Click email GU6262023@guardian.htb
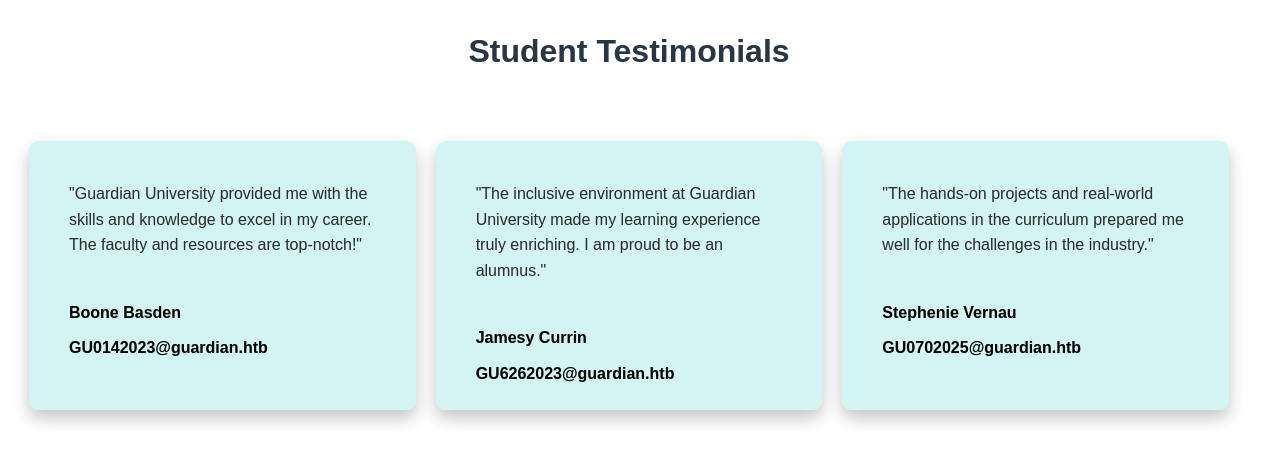 point(575,374)
